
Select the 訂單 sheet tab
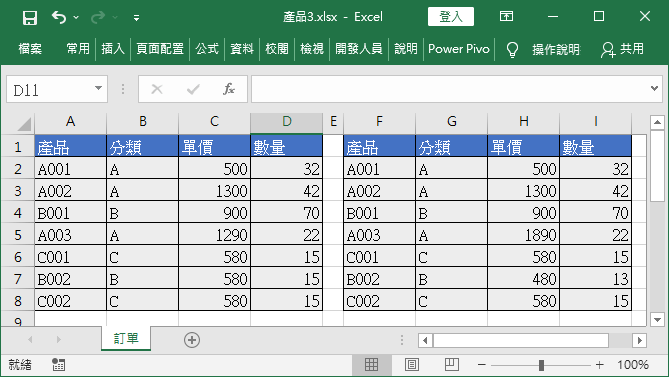(126, 339)
